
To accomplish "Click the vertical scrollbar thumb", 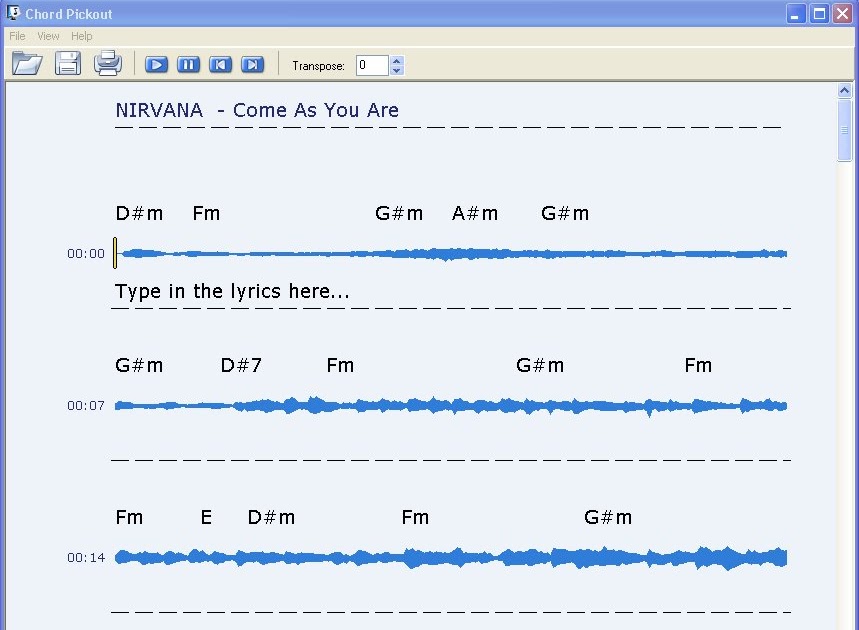I will pyautogui.click(x=845, y=130).
